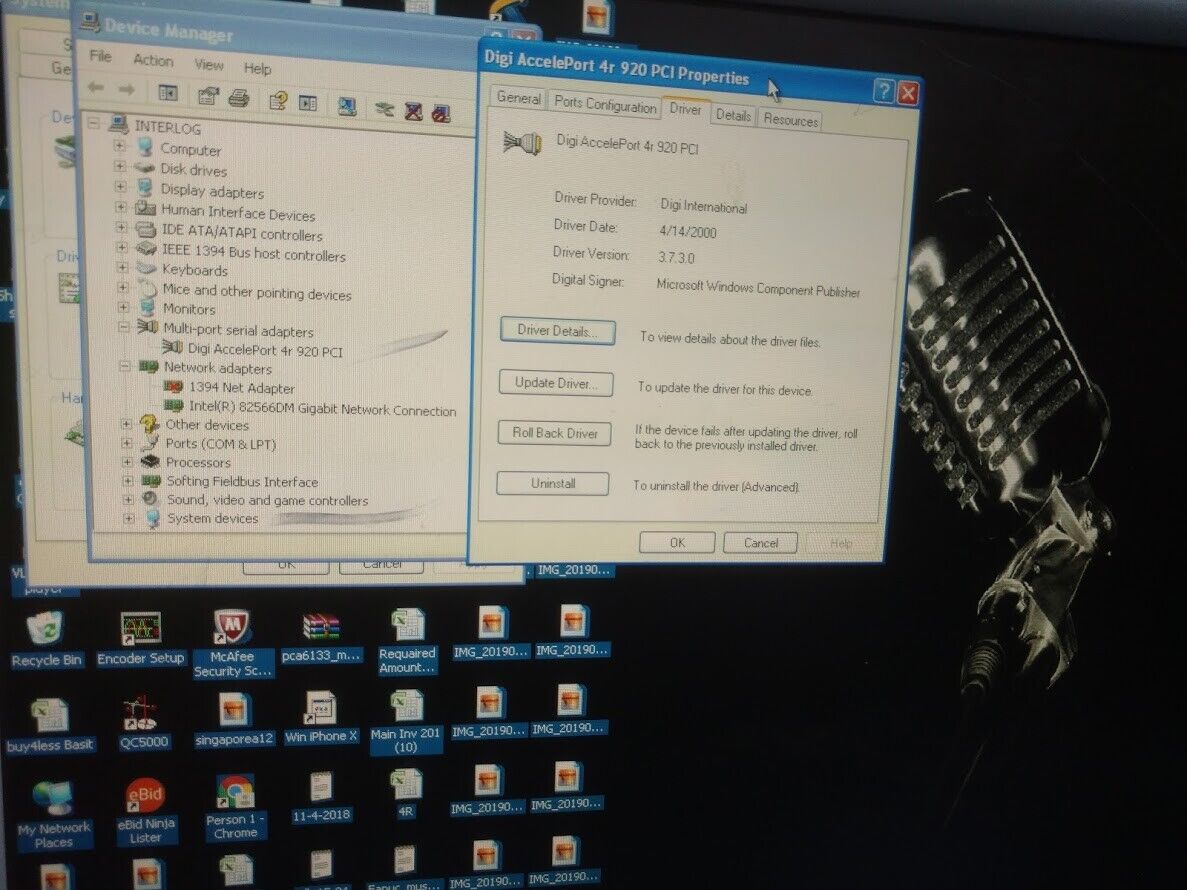This screenshot has width=1187, height=890.
Task: Open the Person 1 - Chrome shortcut
Action: (235, 807)
